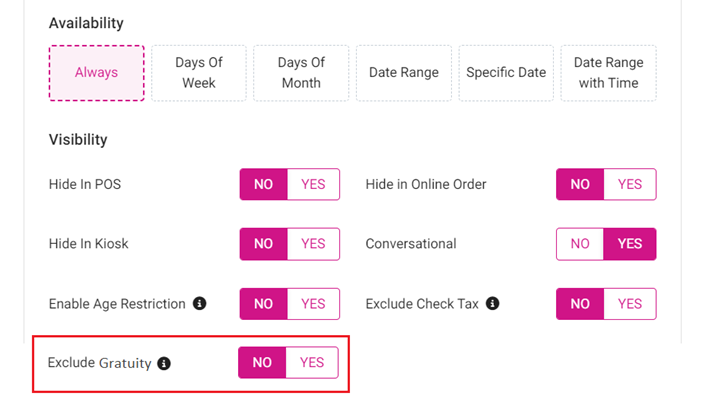Set Conversational to NO

click(x=580, y=244)
